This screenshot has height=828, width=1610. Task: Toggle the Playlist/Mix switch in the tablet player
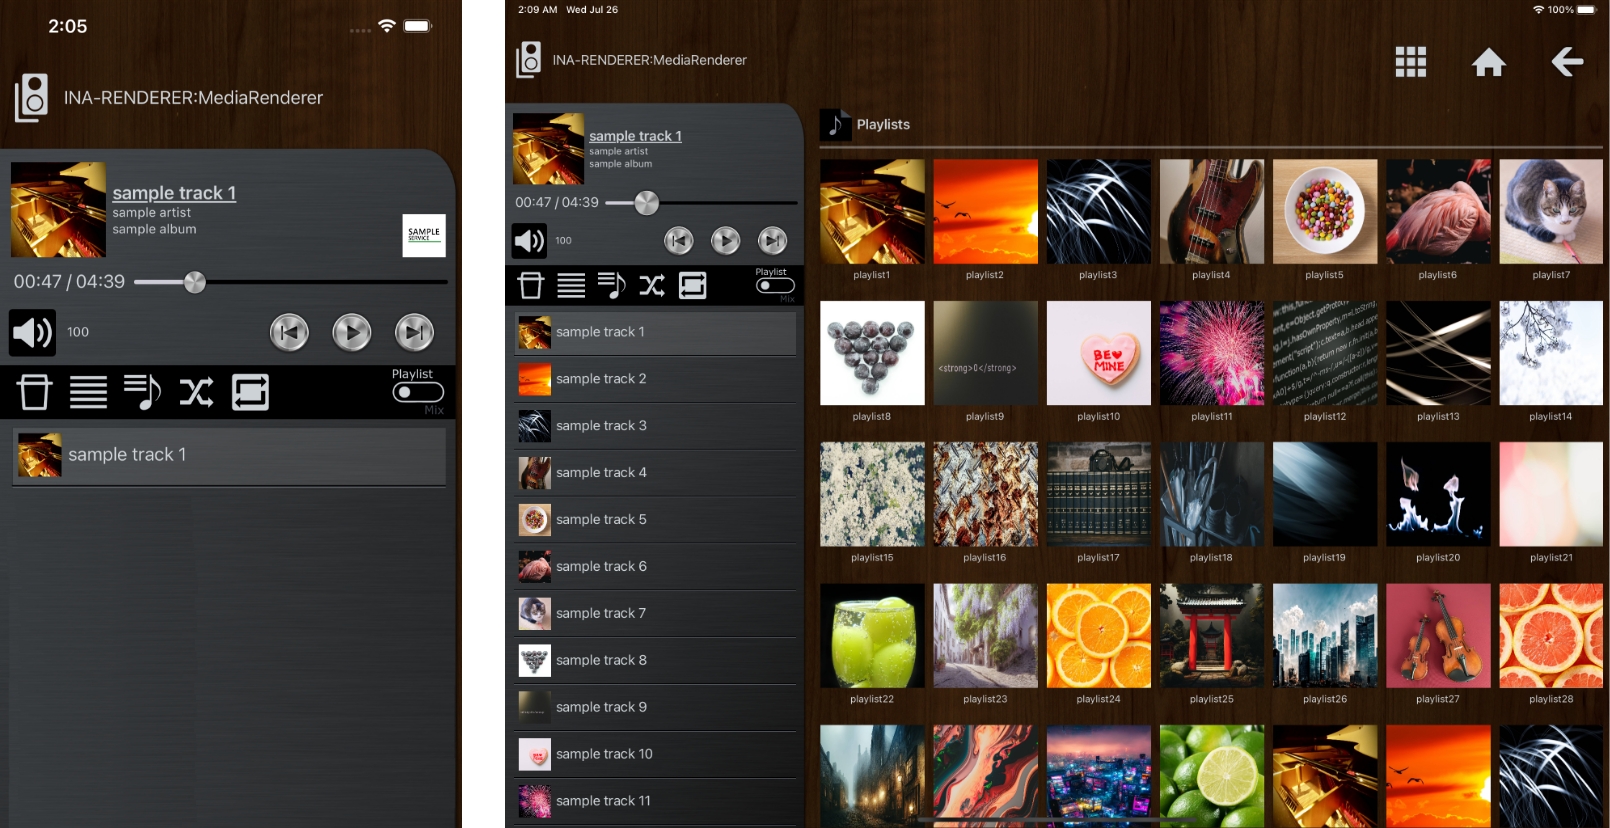774,286
